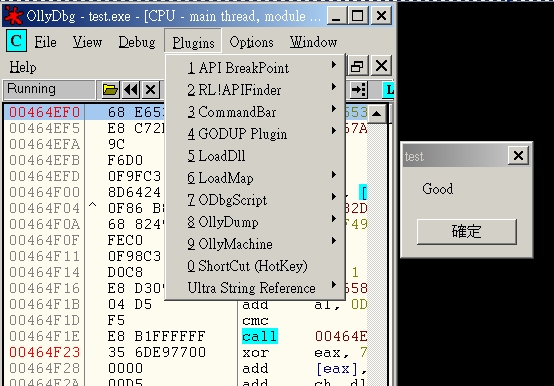Expand the ODbgScript plugin submenu

click(x=255, y=200)
